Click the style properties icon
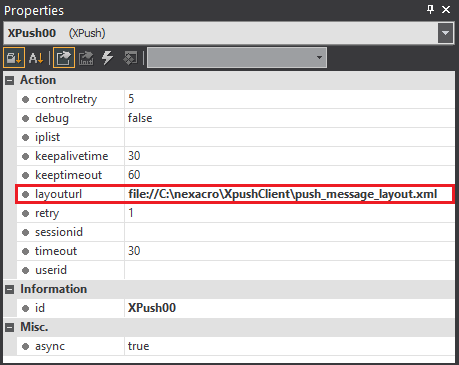Screen dimensions: 459x365 point(130,58)
